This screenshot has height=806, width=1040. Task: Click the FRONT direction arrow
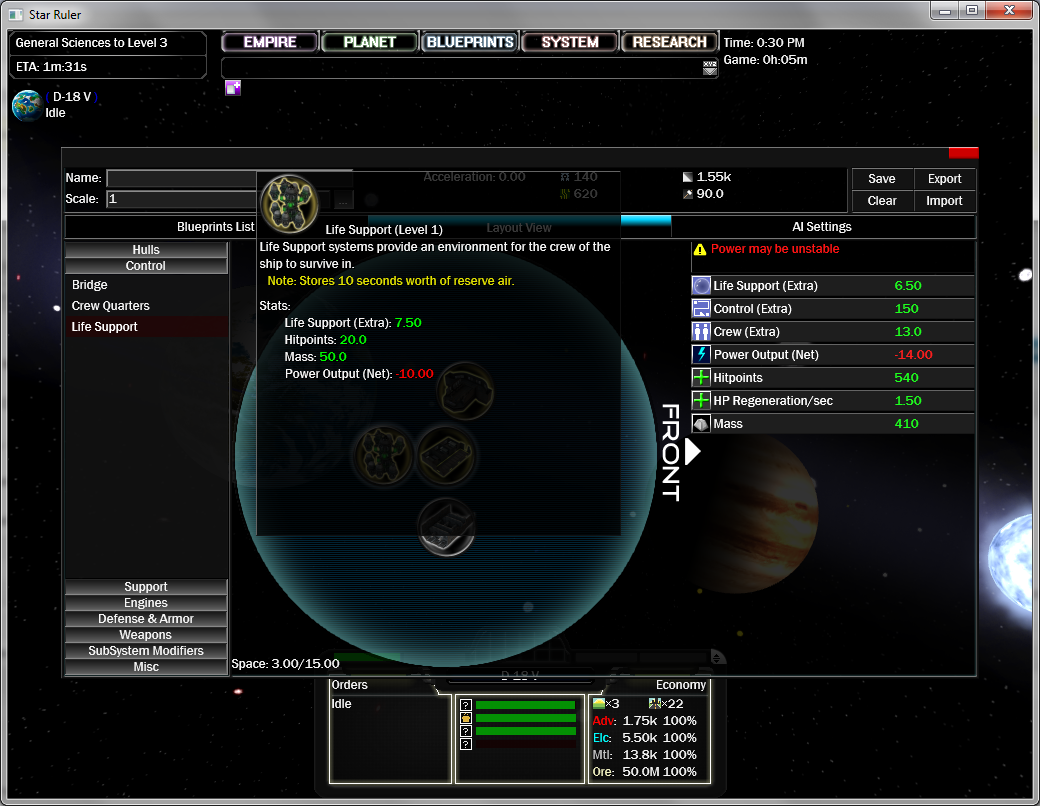coord(692,452)
